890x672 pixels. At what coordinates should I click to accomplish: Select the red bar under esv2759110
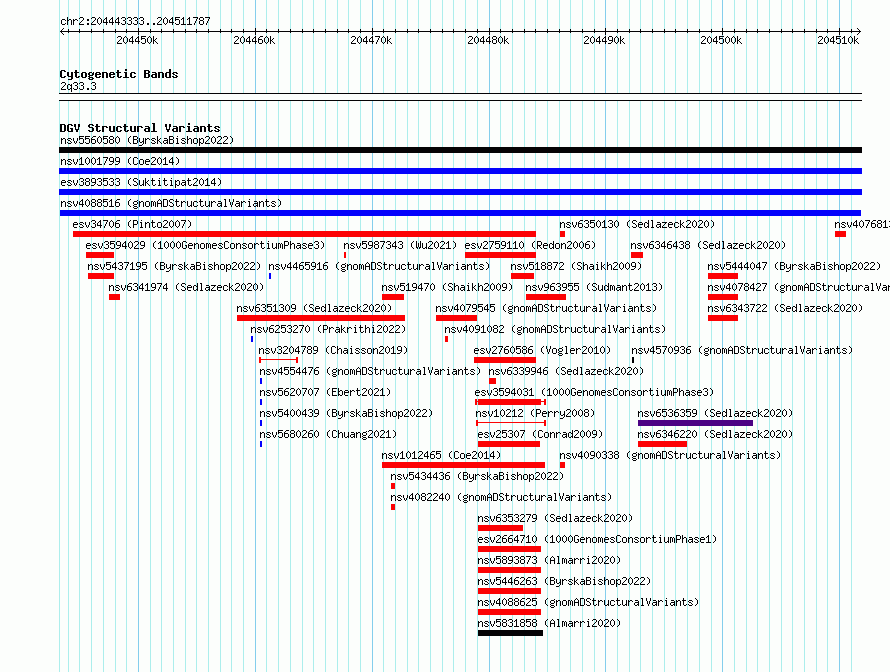[501, 255]
